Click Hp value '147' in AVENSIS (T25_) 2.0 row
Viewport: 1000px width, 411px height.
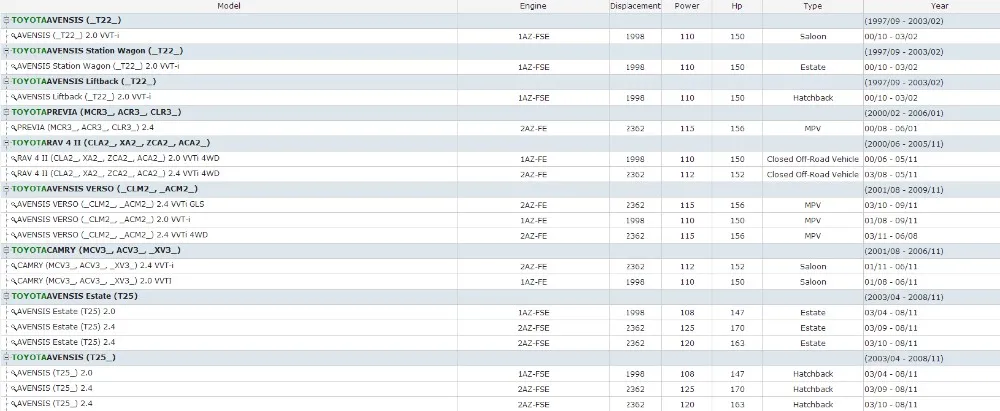tap(737, 374)
